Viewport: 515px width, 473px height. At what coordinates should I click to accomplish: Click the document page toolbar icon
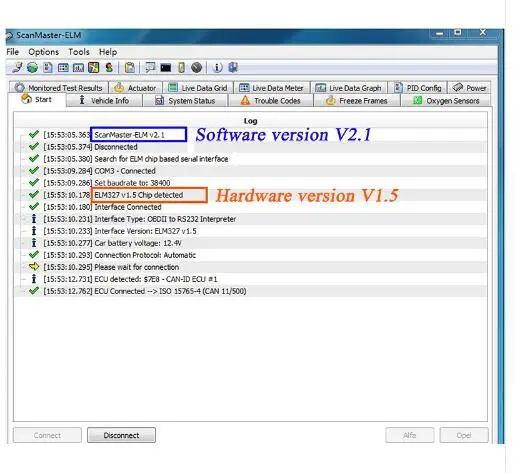(48, 68)
